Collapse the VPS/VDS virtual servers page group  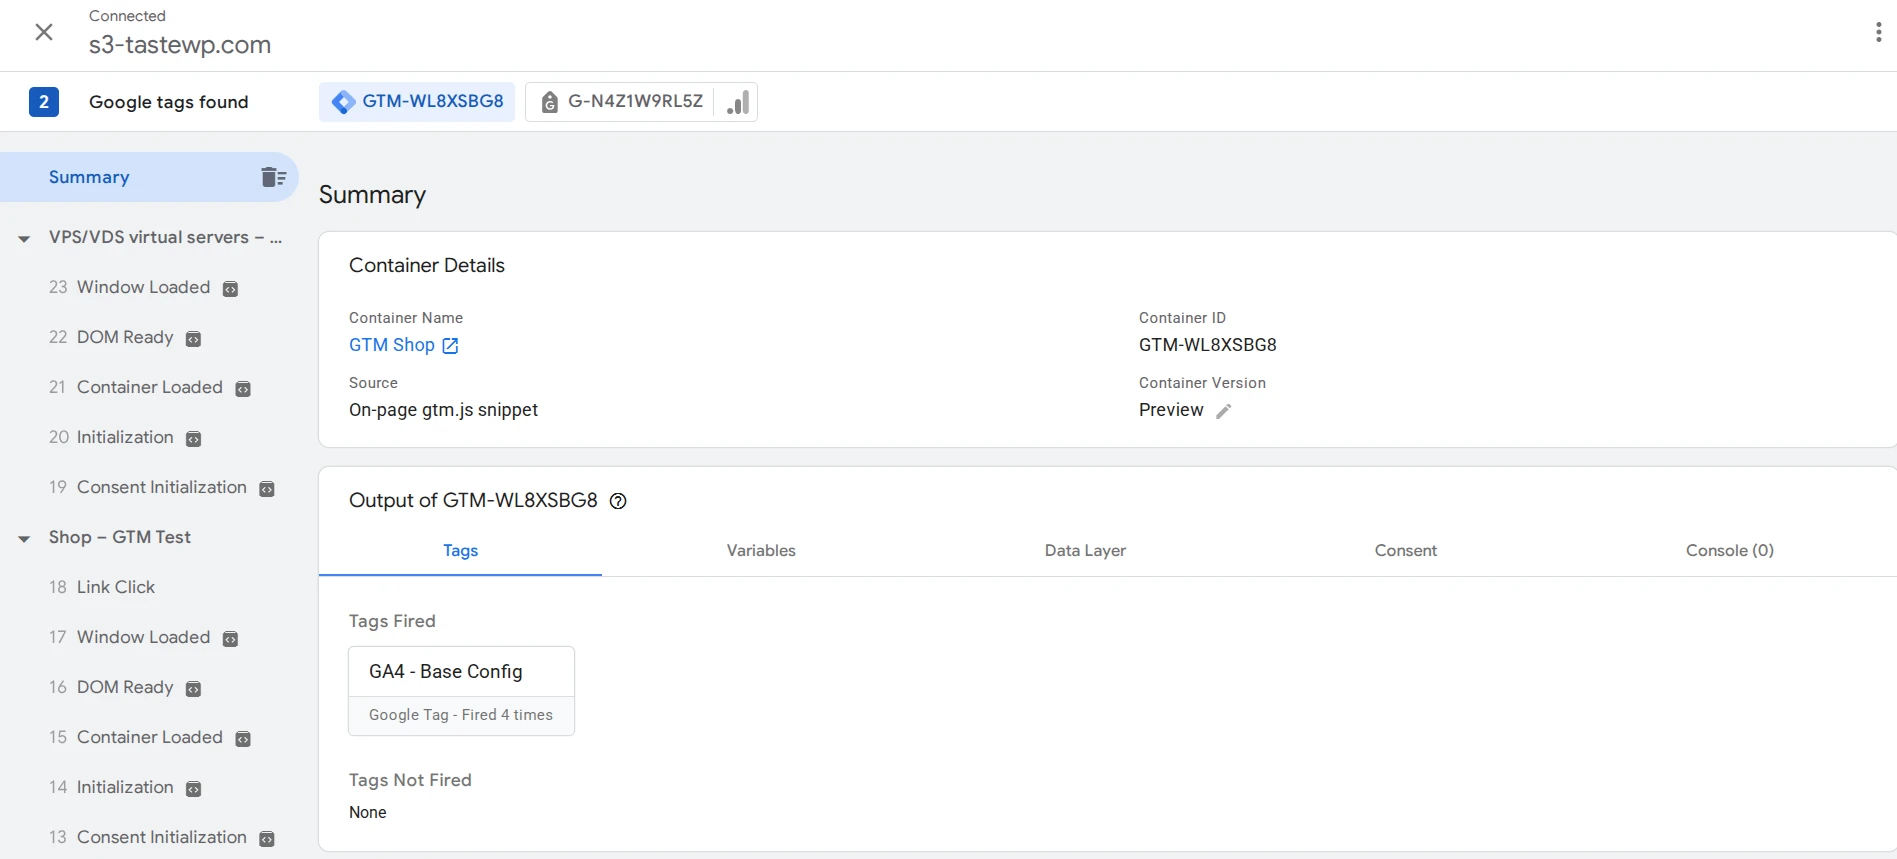[24, 239]
